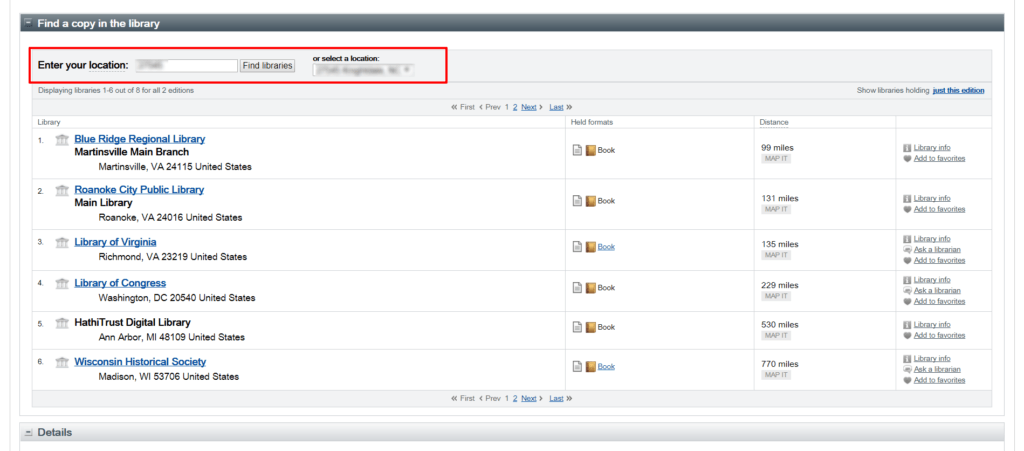Click the Distance column header

pyautogui.click(x=774, y=122)
